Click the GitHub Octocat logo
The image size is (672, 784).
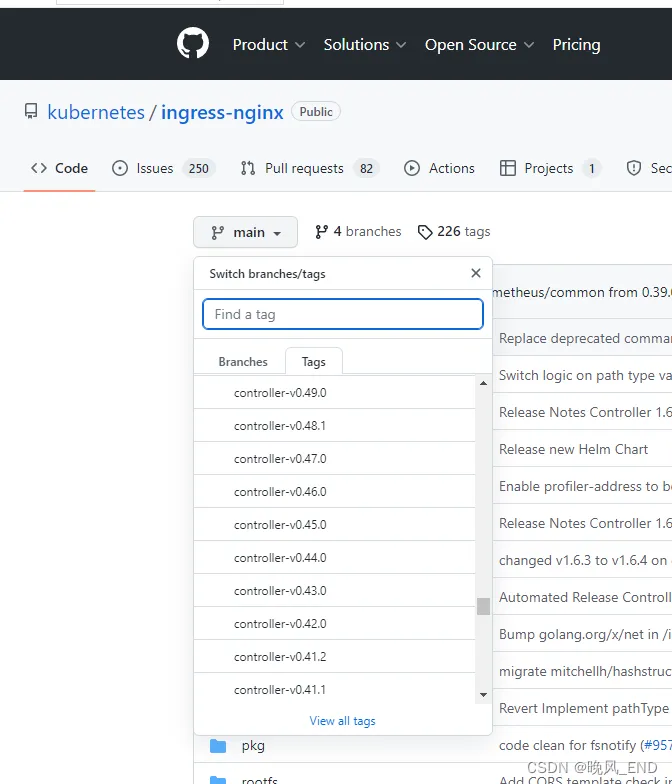click(192, 43)
